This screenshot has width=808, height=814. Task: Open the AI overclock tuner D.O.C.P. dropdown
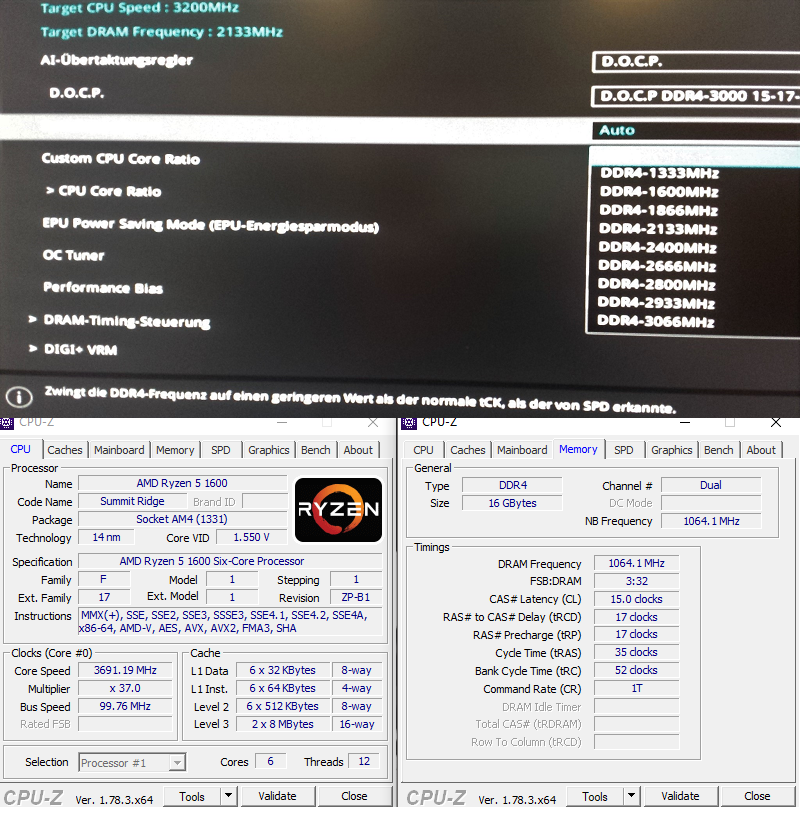tap(696, 62)
